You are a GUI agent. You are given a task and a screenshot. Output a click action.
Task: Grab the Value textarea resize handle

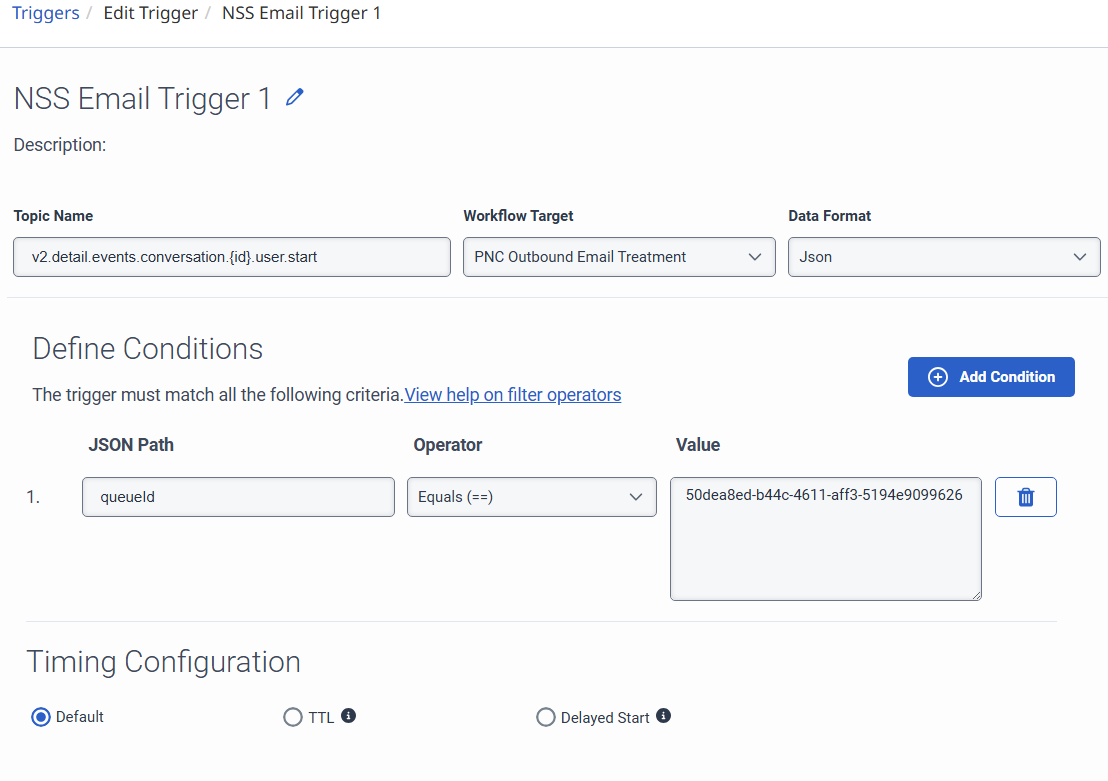pyautogui.click(x=975, y=594)
